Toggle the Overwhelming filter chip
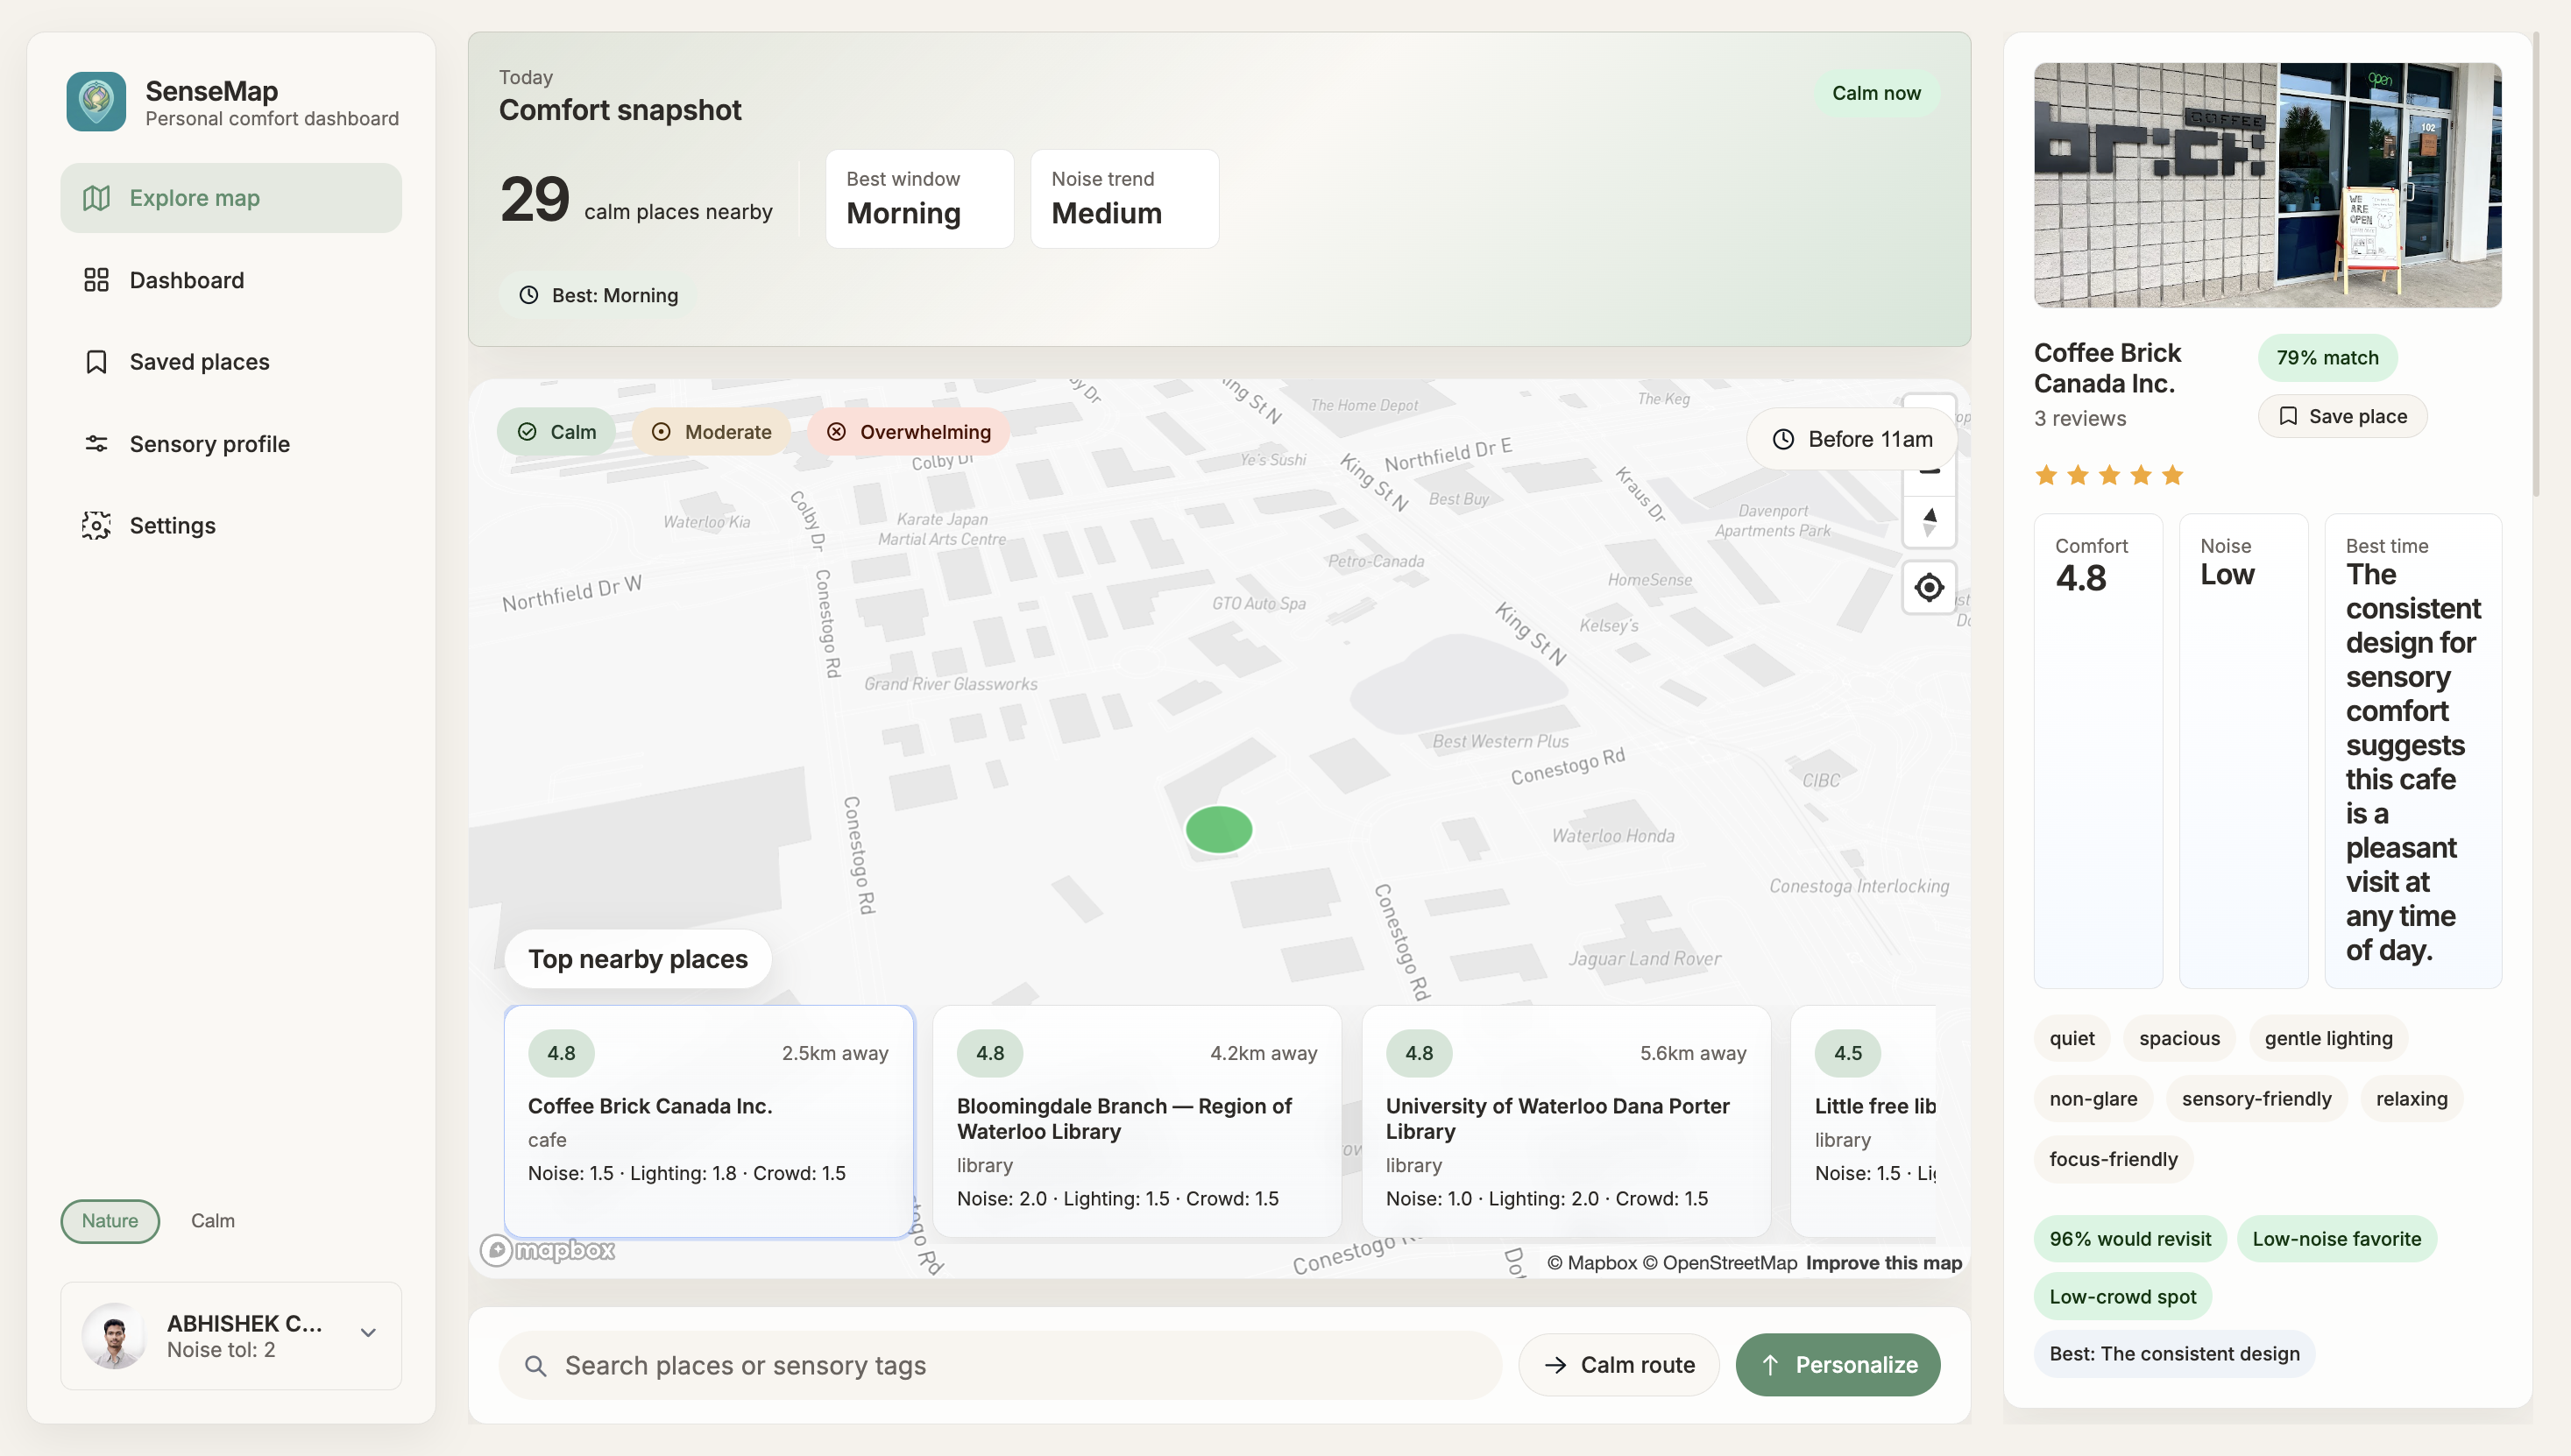2571x1456 pixels. (908, 432)
